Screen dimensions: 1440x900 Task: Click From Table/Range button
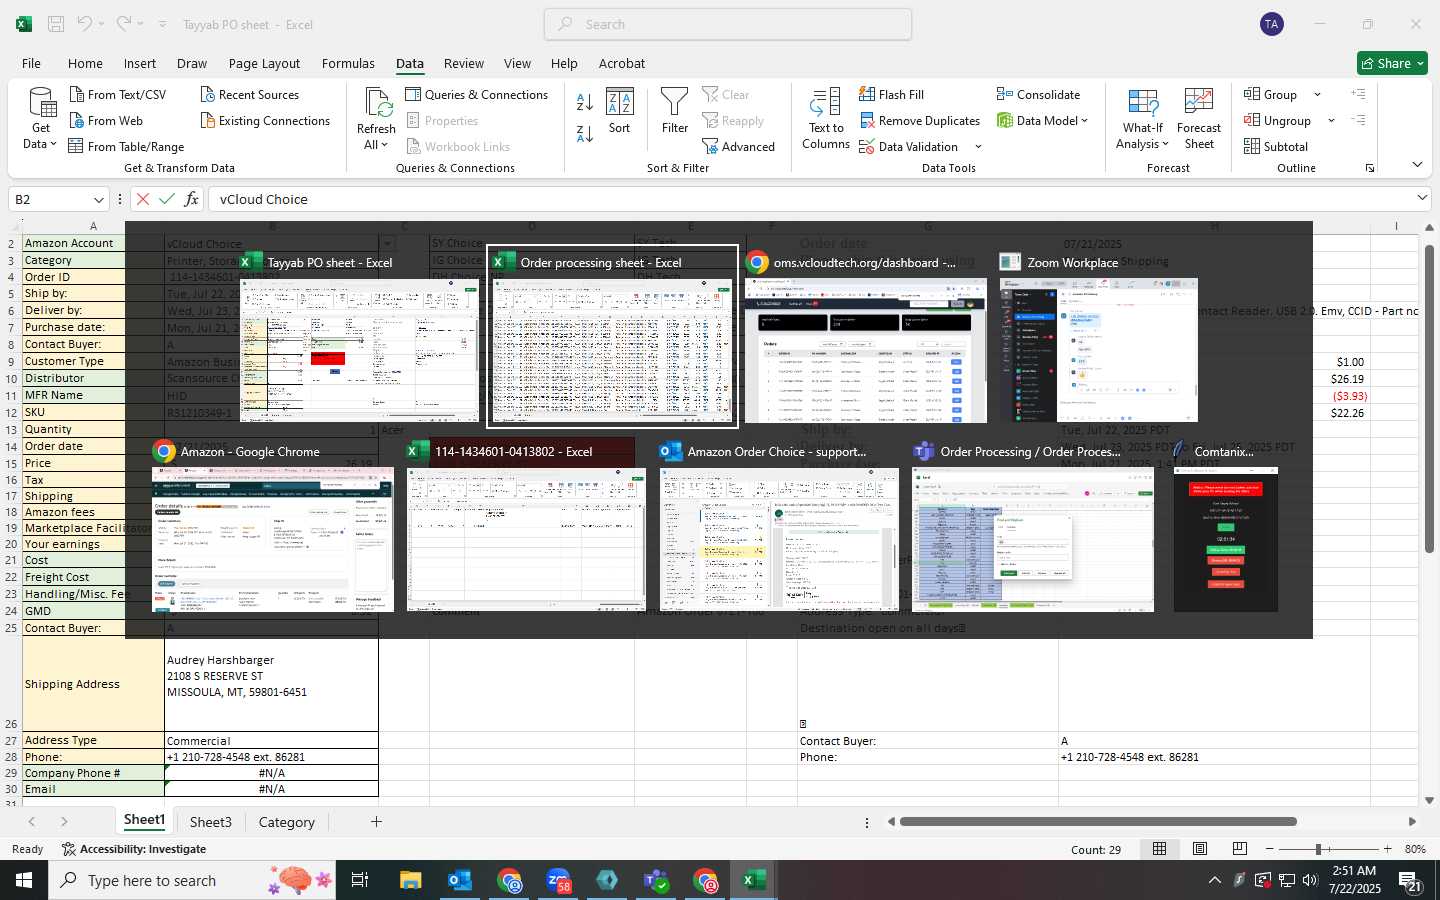point(126,146)
